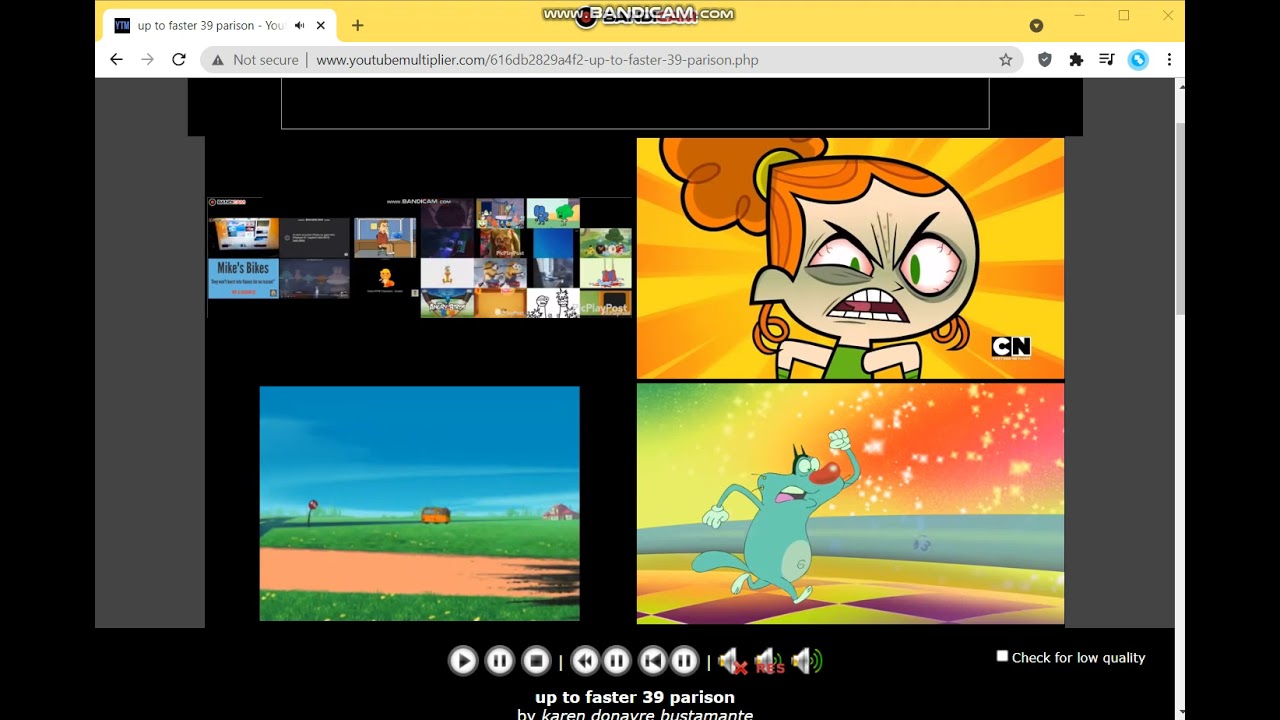Open the Chrome three-dot menu
This screenshot has width=1280, height=720.
click(1169, 60)
